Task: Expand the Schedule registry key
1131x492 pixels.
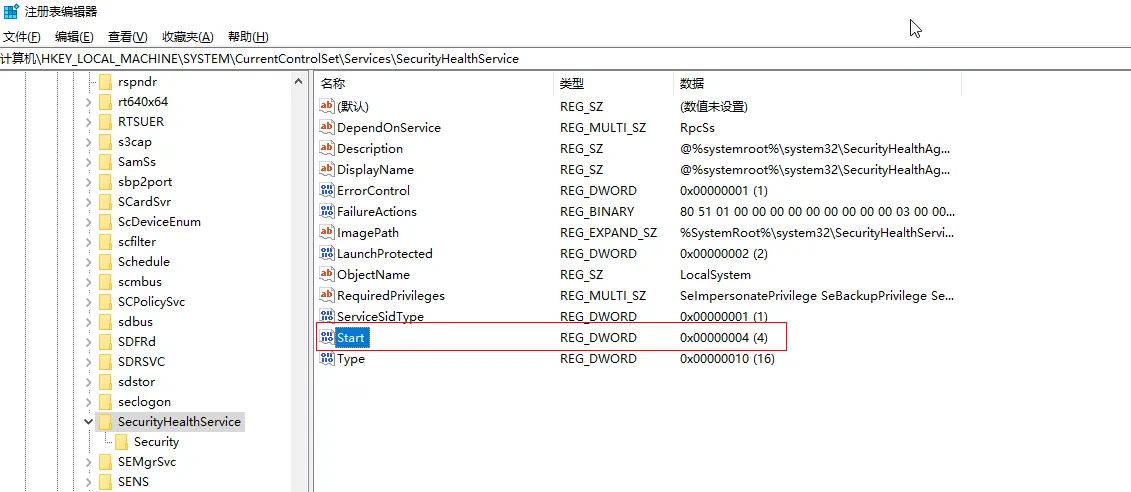Action: pyautogui.click(x=88, y=262)
